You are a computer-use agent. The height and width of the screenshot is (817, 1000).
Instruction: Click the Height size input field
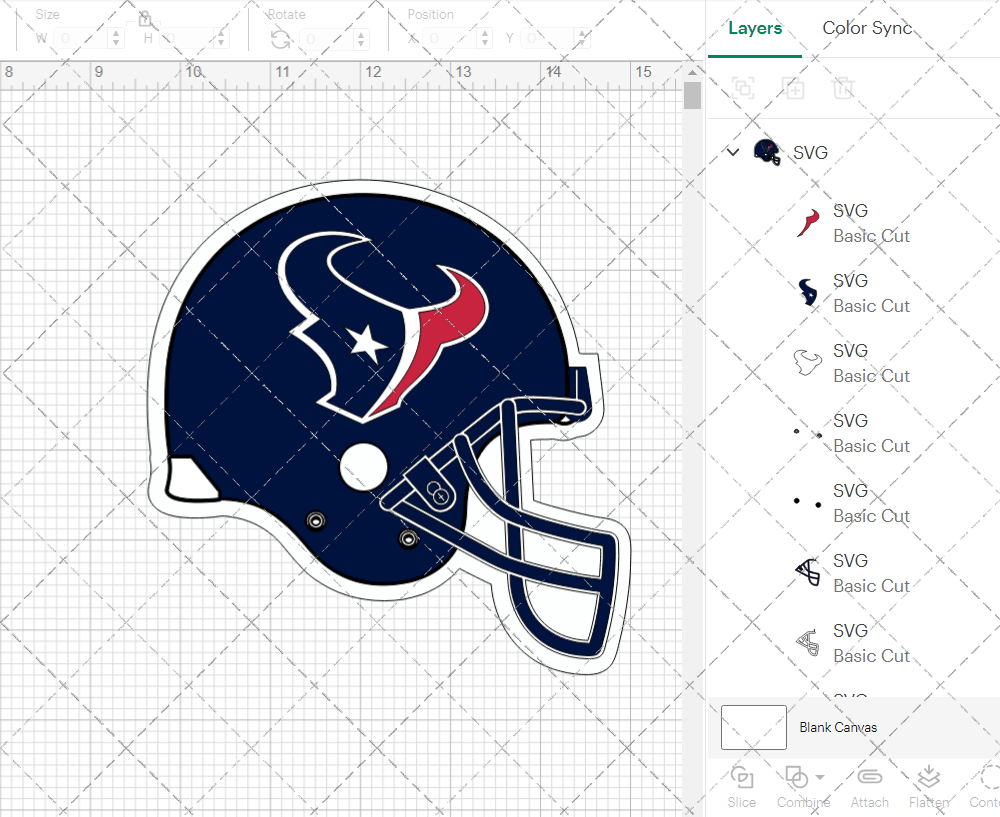[187, 38]
